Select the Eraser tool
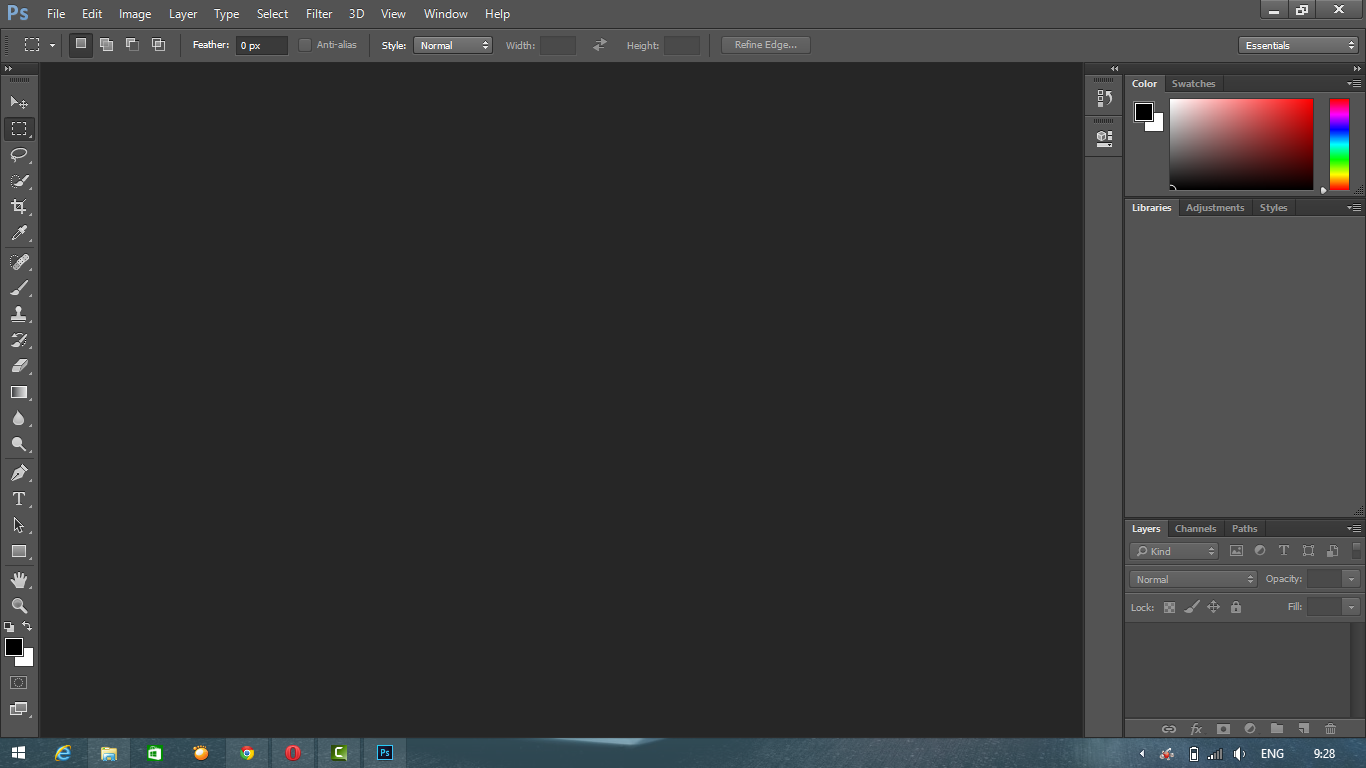This screenshot has width=1366, height=768. 19,366
